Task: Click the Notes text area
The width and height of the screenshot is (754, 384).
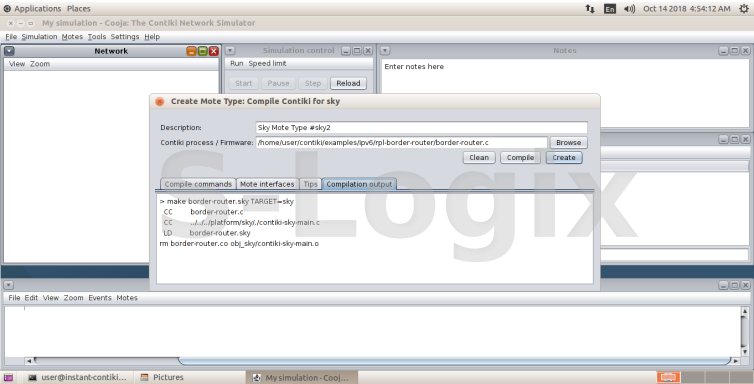Action: pos(566,93)
